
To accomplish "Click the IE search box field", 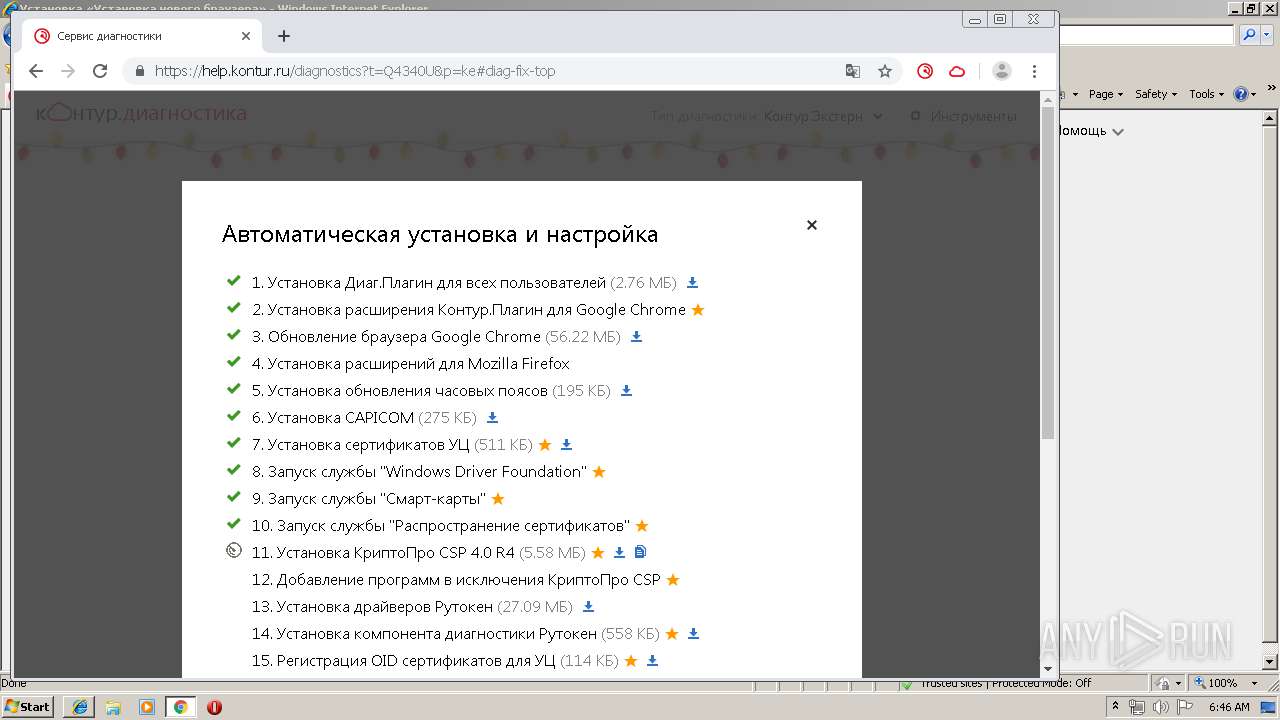I will click(x=1146, y=35).
